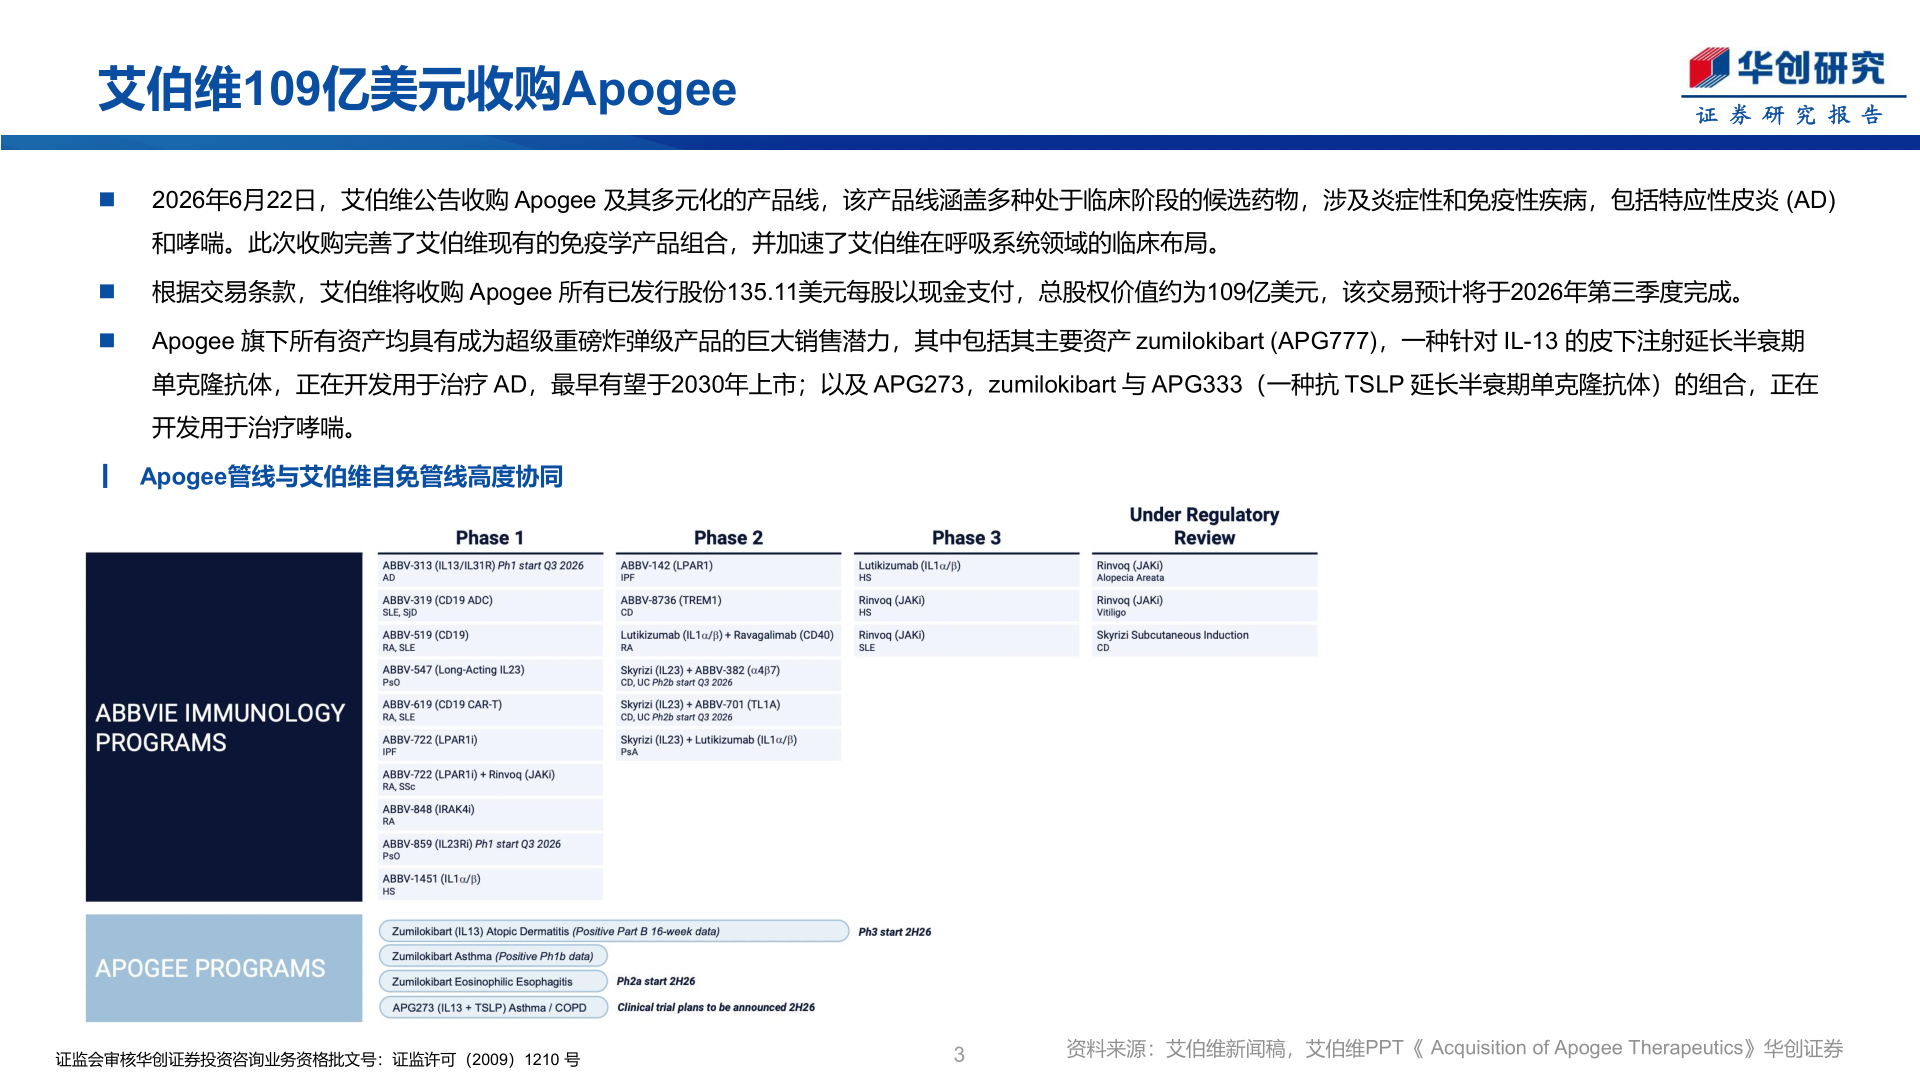1920x1080 pixels.
Task: Select the ABBV-8736 (TREM1) cell
Action: tap(728, 606)
